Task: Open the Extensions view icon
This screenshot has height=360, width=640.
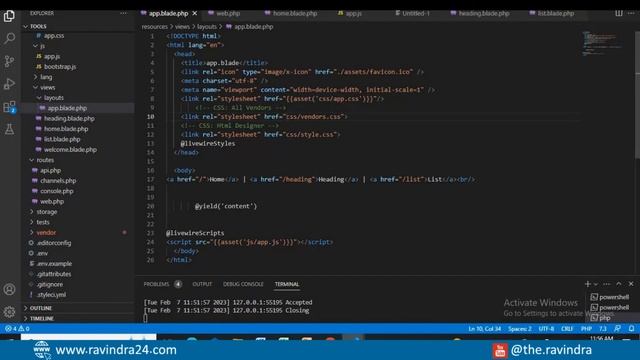Action: (x=9, y=107)
